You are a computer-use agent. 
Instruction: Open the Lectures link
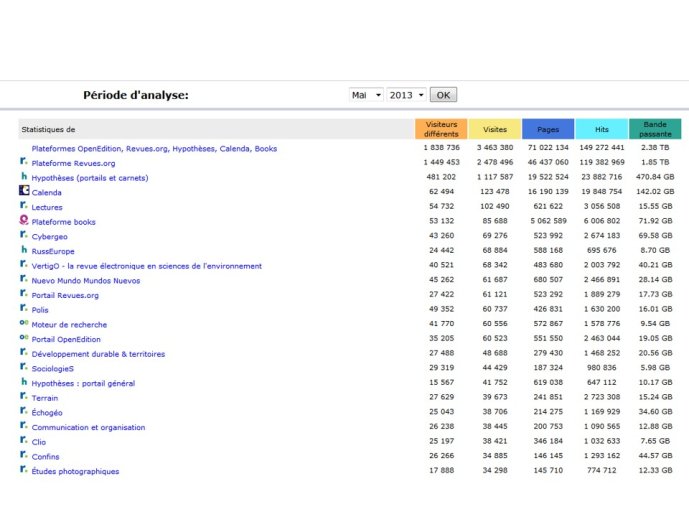click(47, 207)
